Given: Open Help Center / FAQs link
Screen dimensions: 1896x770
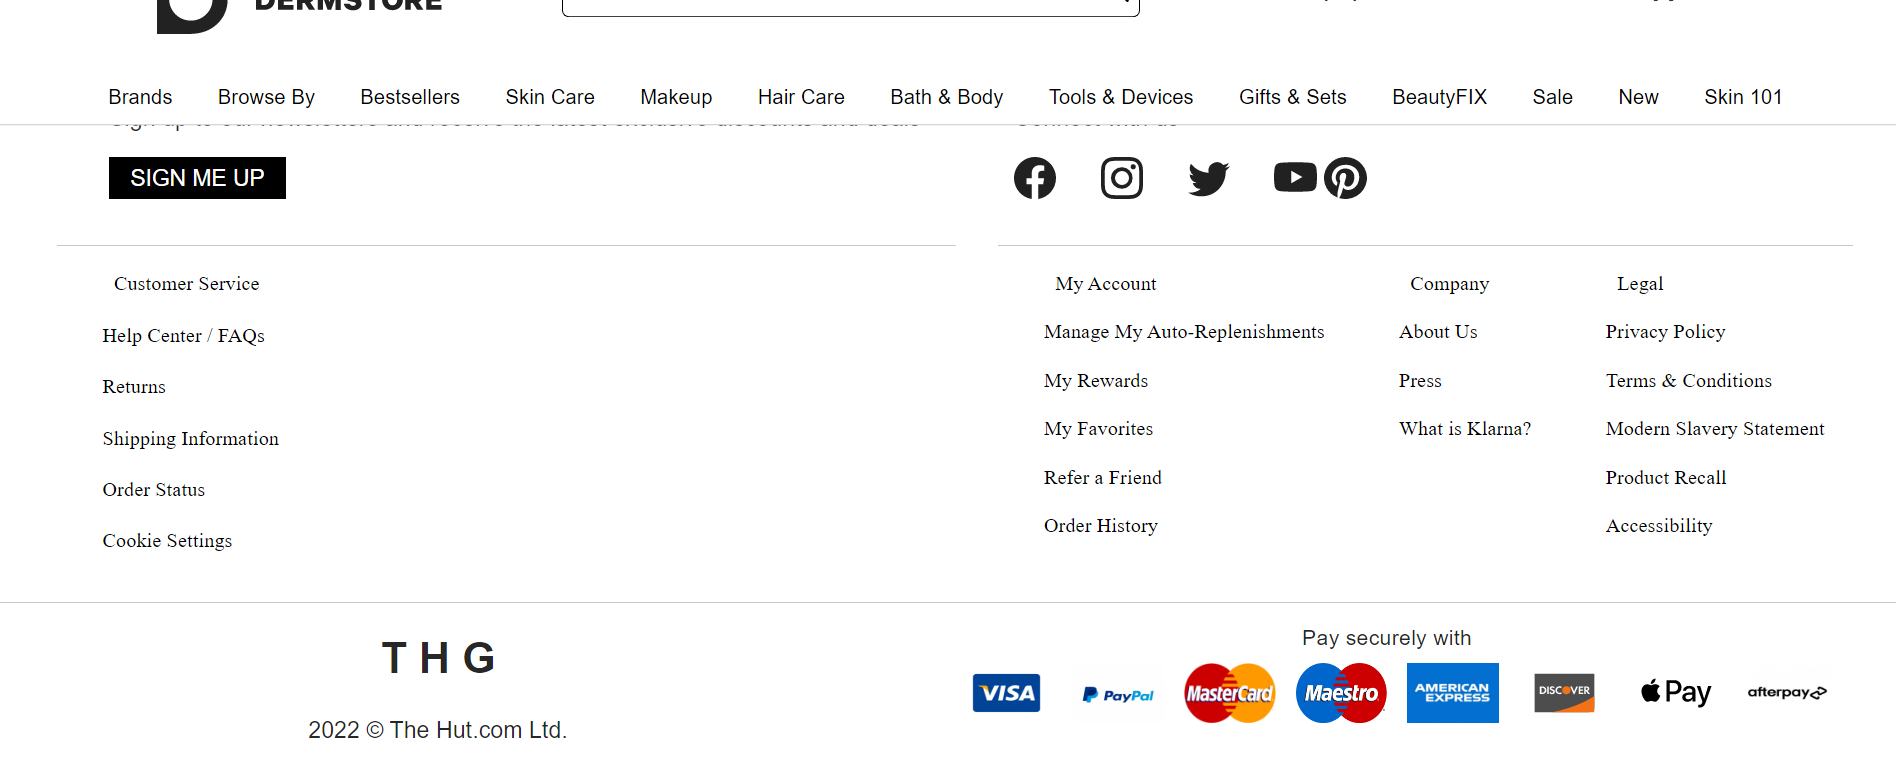Looking at the screenshot, I should pyautogui.click(x=183, y=336).
